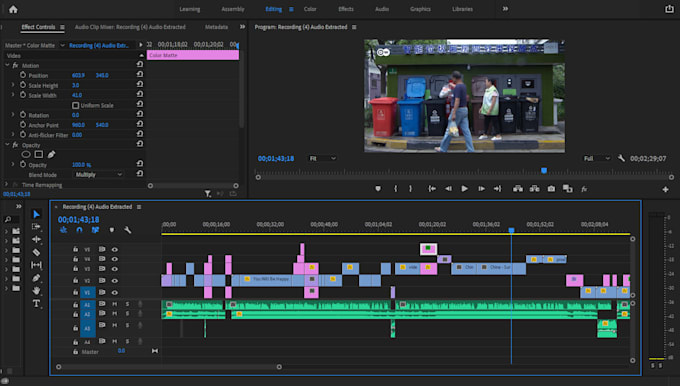Step back one frame
The image size is (680, 386).
tap(448, 189)
